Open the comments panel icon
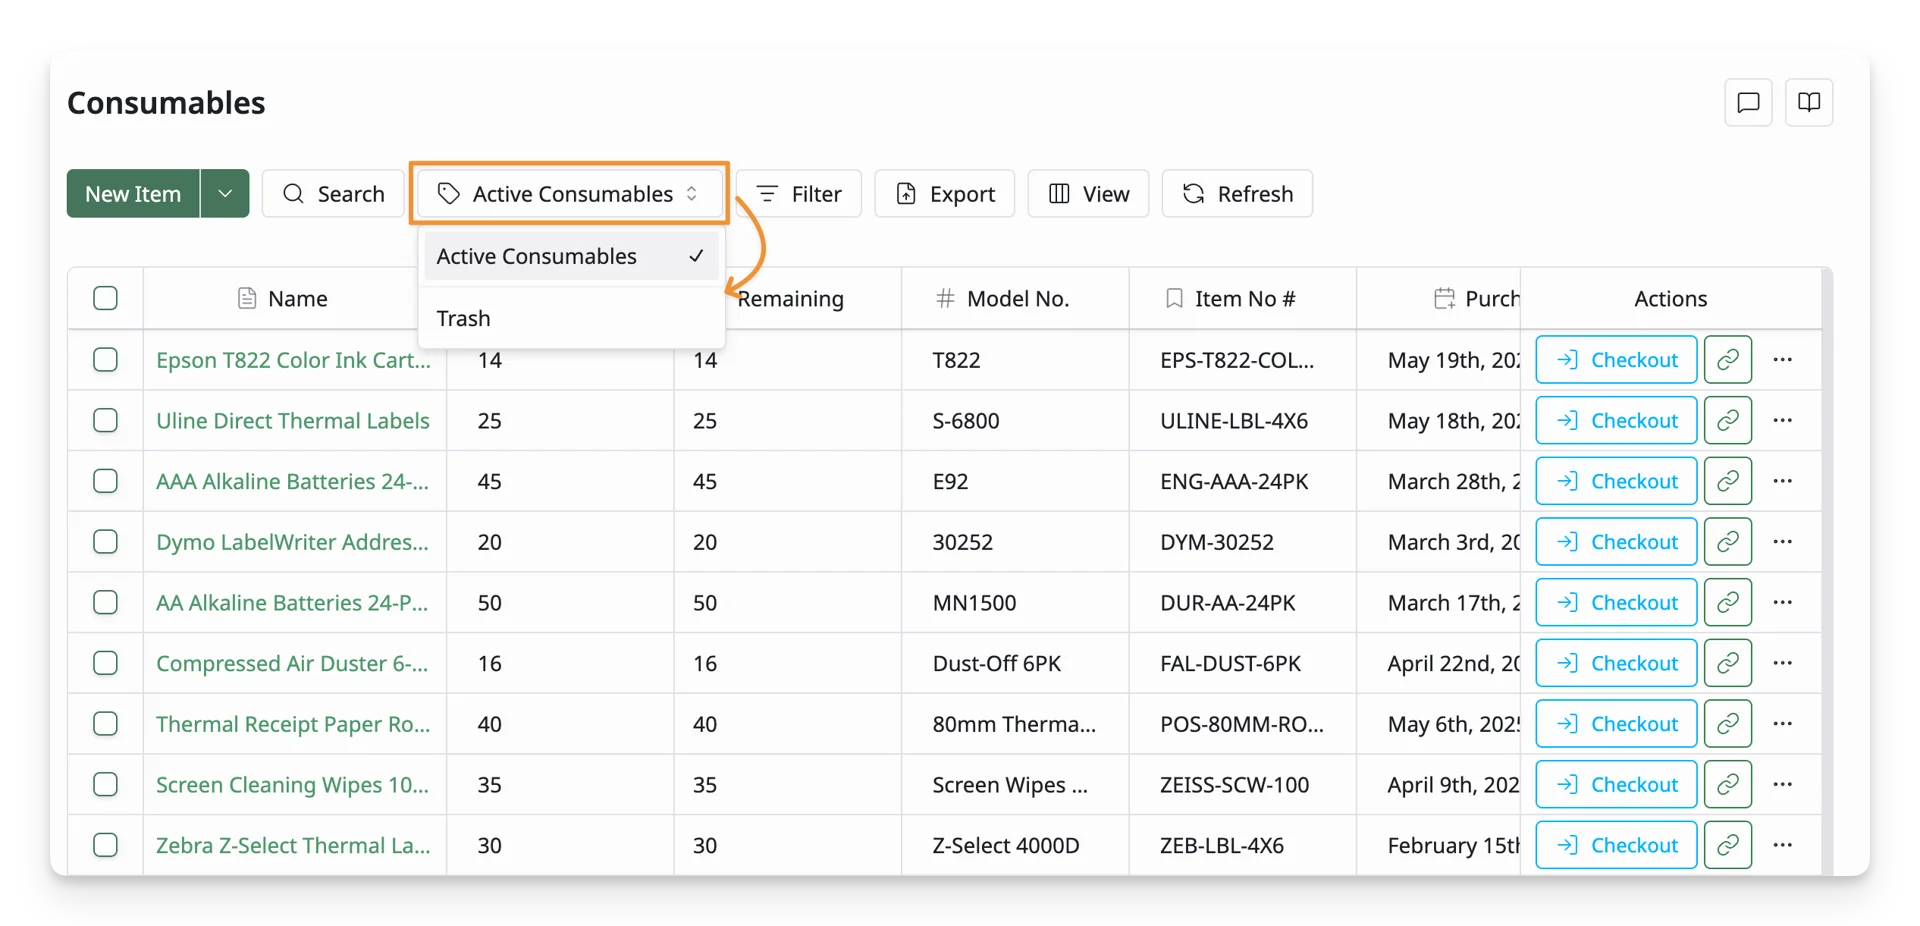Screen dimensions: 1920x926 click(1748, 102)
